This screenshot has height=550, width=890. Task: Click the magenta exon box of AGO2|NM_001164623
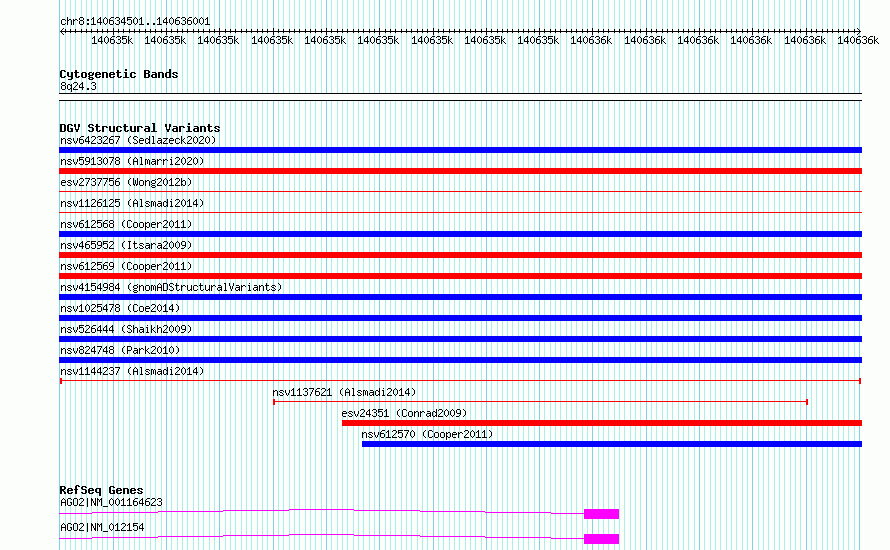602,514
